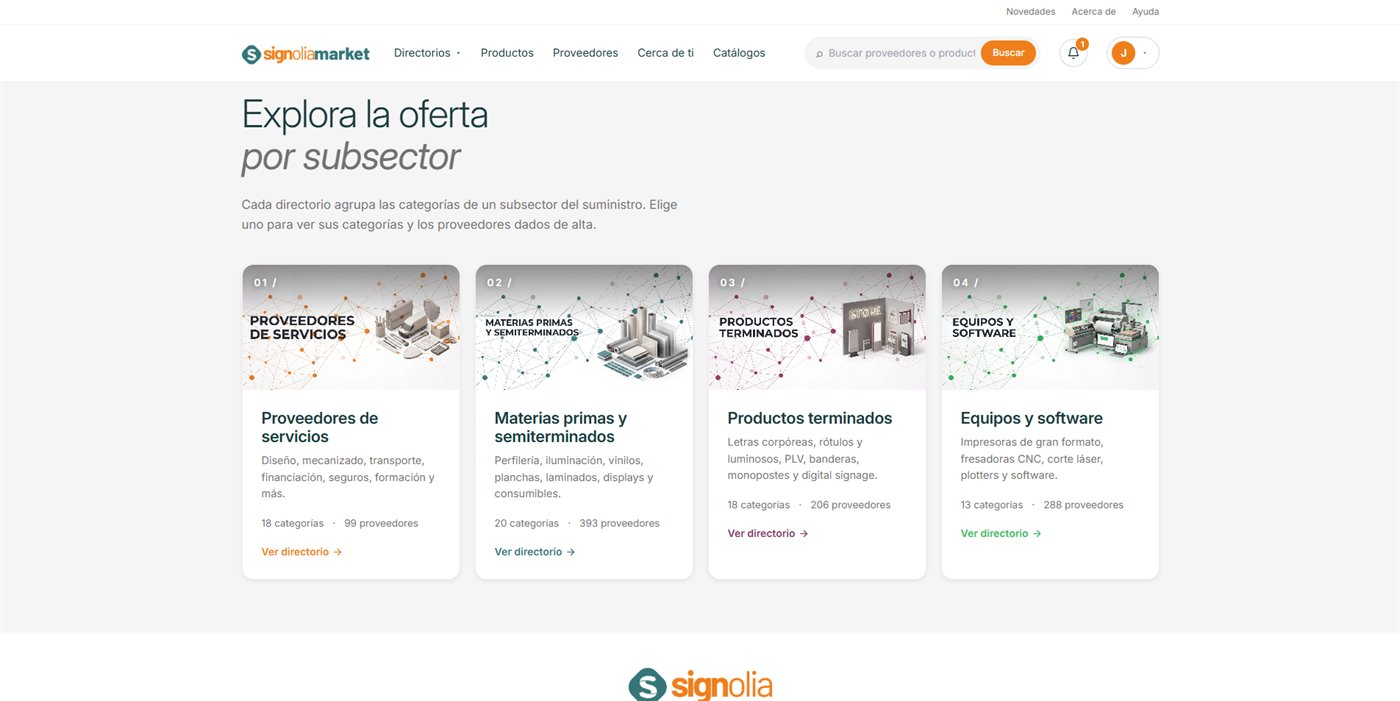This screenshot has width=1400, height=701.
Task: Click the notification badge showing 1
Action: [x=1082, y=44]
